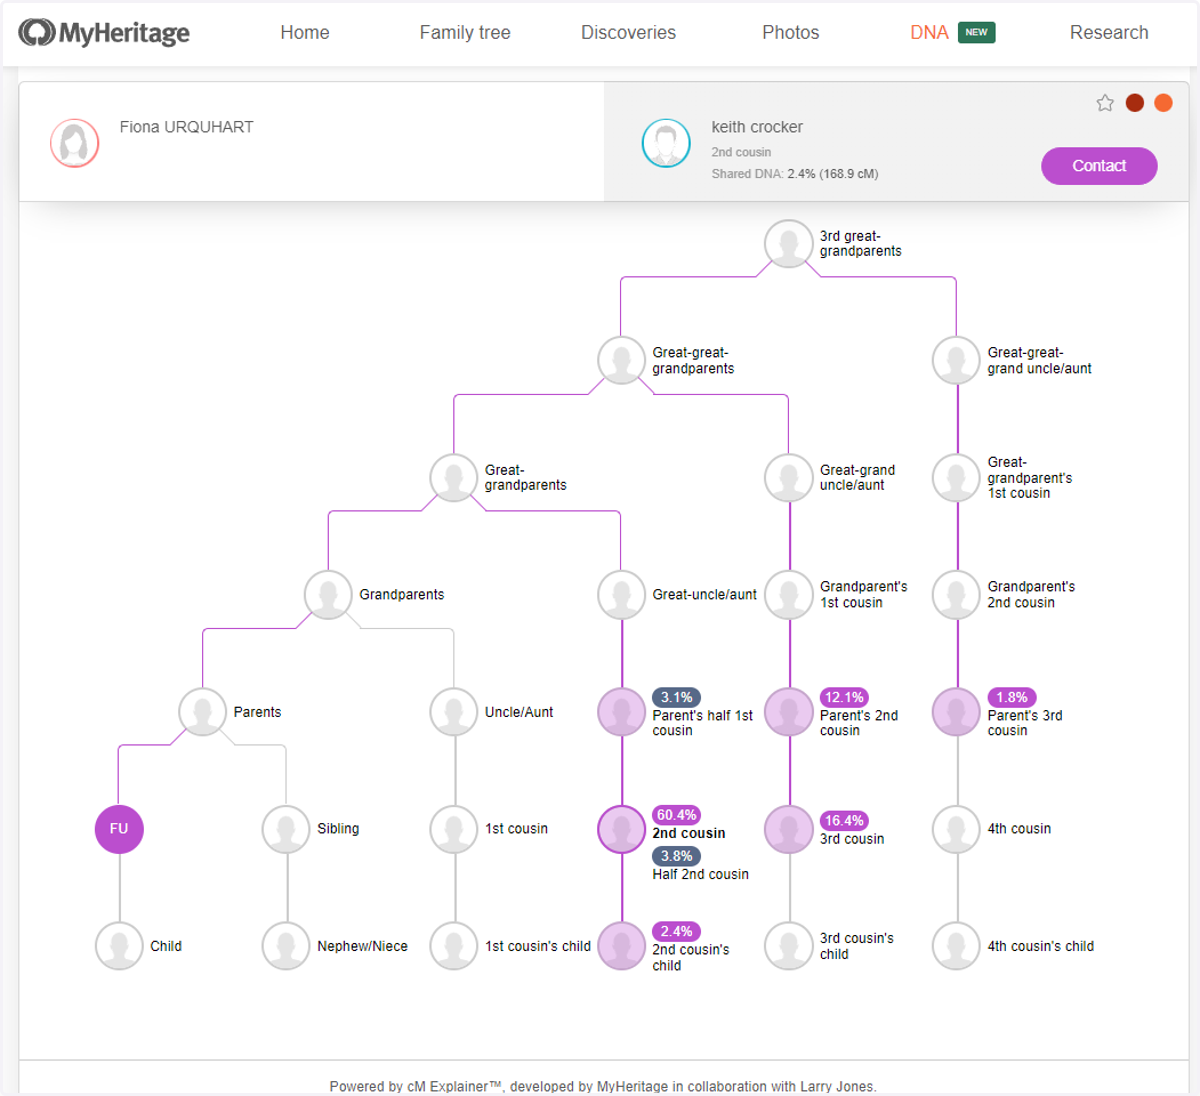Select the Great-grand uncle/aunt node
The width and height of the screenshot is (1200, 1096).
click(x=789, y=478)
